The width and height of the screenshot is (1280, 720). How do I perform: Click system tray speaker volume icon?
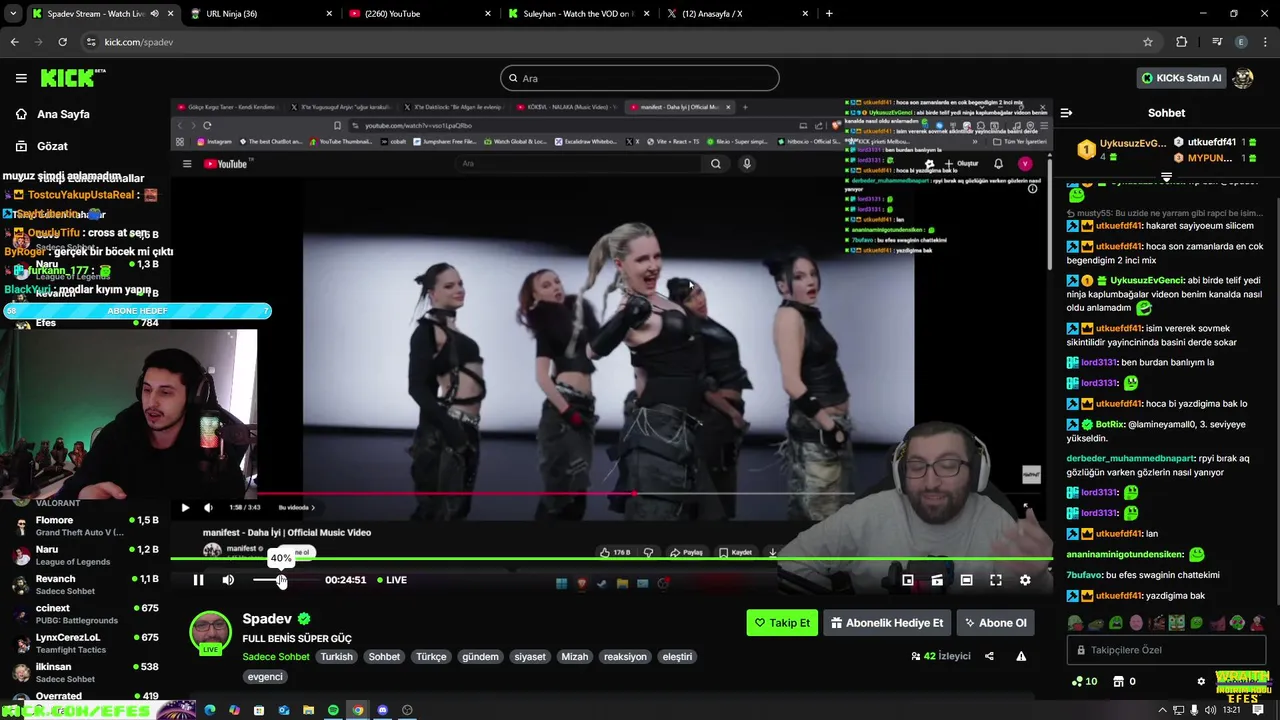1210,710
